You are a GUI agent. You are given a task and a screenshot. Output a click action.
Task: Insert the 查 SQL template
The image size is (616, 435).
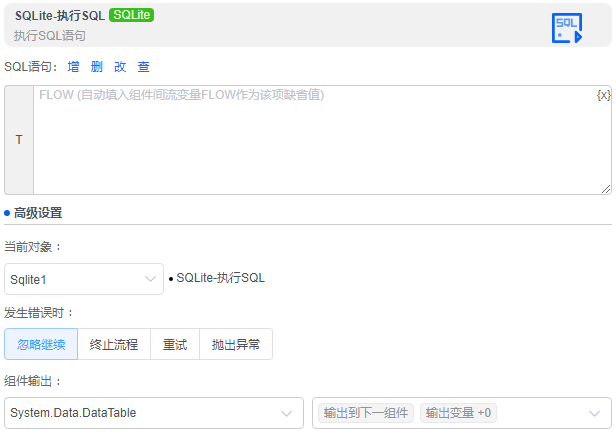click(143, 67)
